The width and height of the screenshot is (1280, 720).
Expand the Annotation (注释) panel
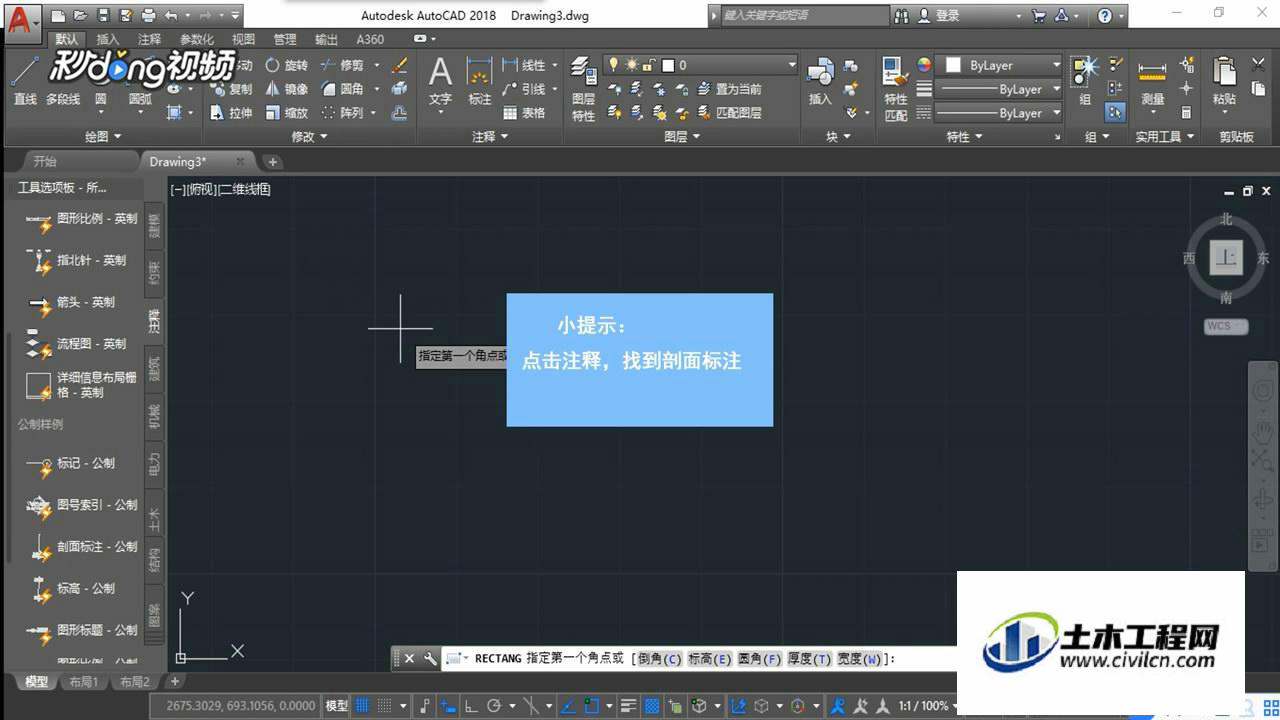point(490,136)
